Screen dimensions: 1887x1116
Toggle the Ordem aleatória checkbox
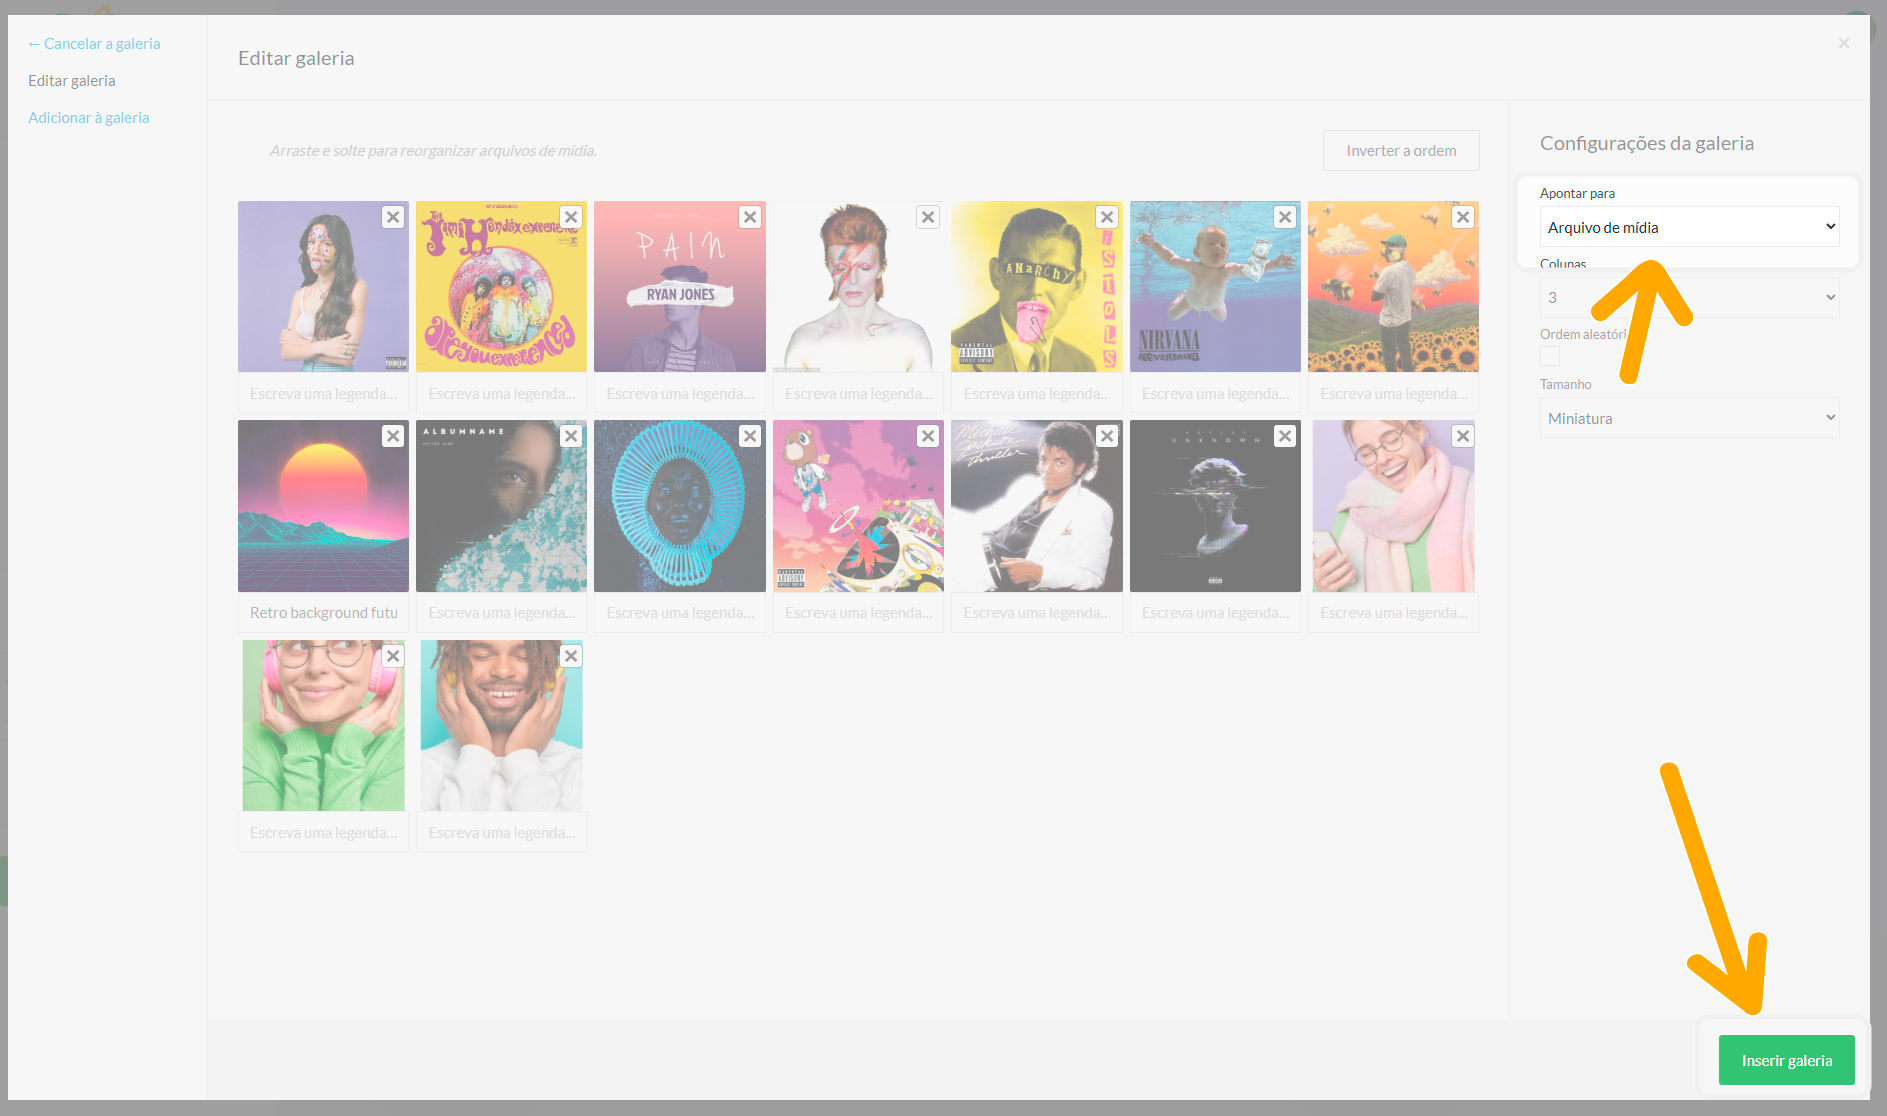click(x=1550, y=357)
